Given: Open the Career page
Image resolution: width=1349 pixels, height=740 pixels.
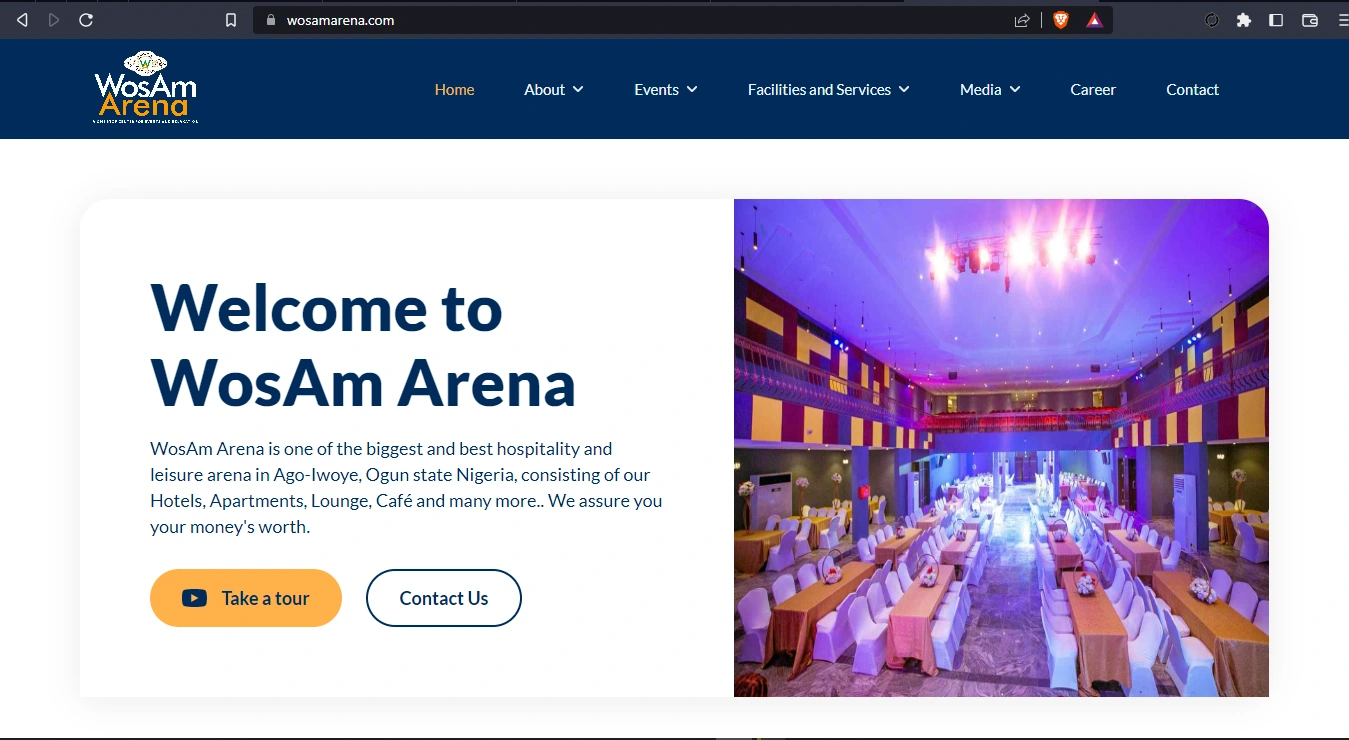Looking at the screenshot, I should click(x=1093, y=90).
